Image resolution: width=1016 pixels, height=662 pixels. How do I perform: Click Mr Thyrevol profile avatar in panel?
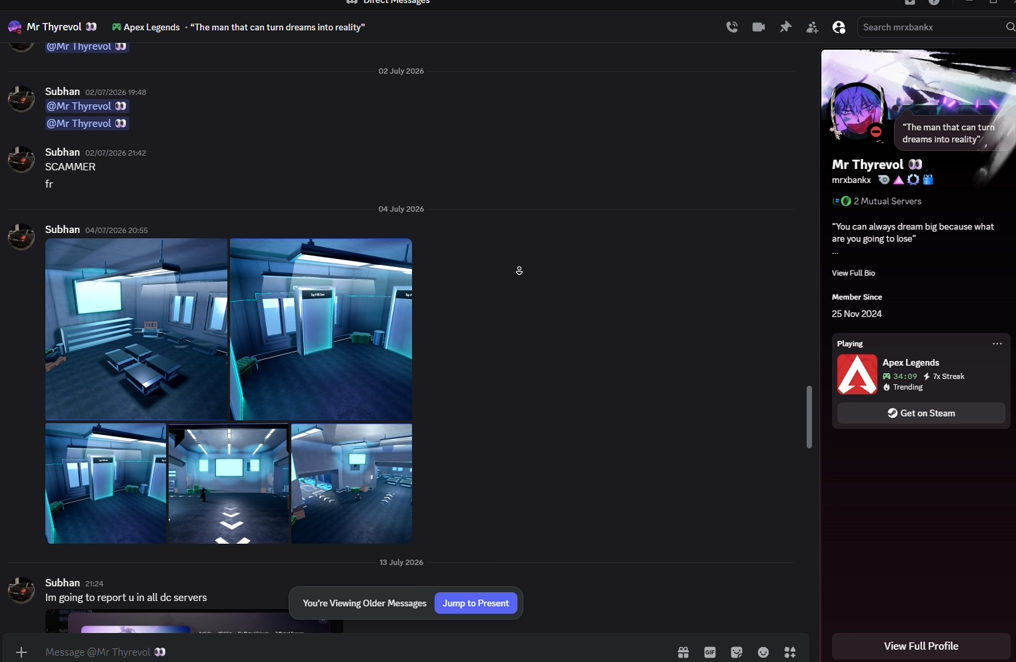tap(857, 111)
